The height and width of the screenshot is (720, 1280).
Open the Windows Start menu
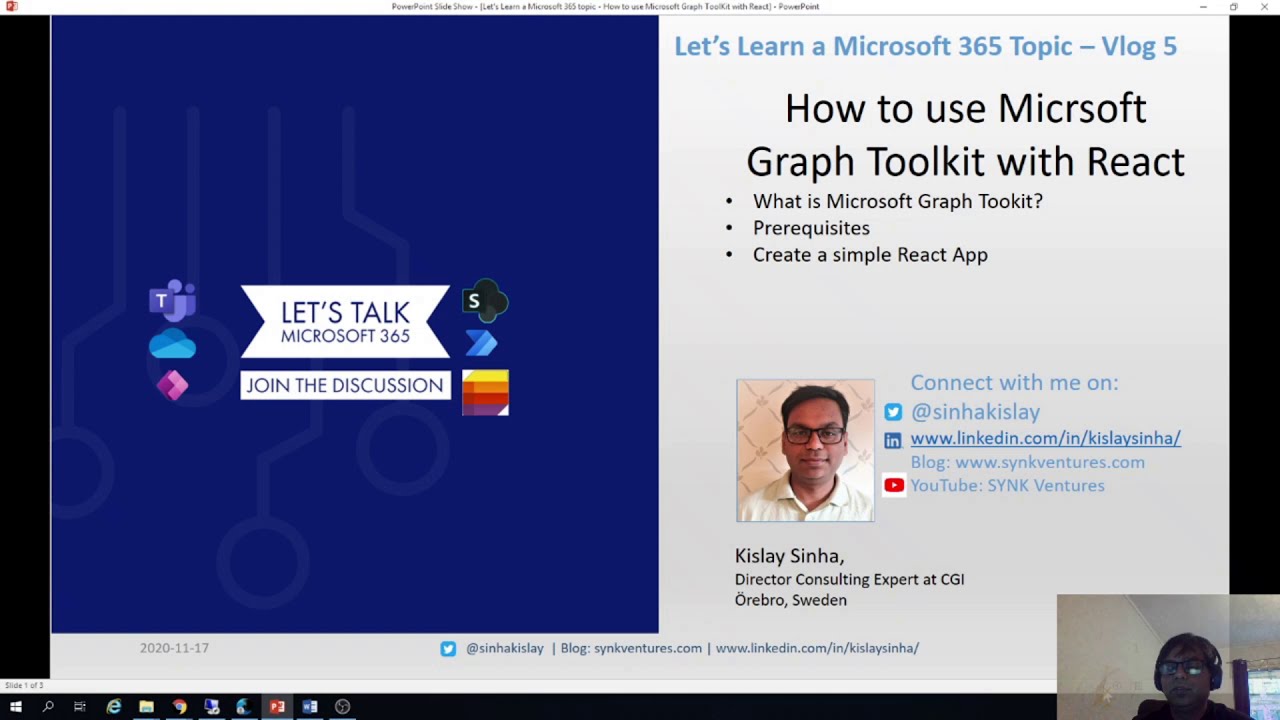(x=15, y=707)
